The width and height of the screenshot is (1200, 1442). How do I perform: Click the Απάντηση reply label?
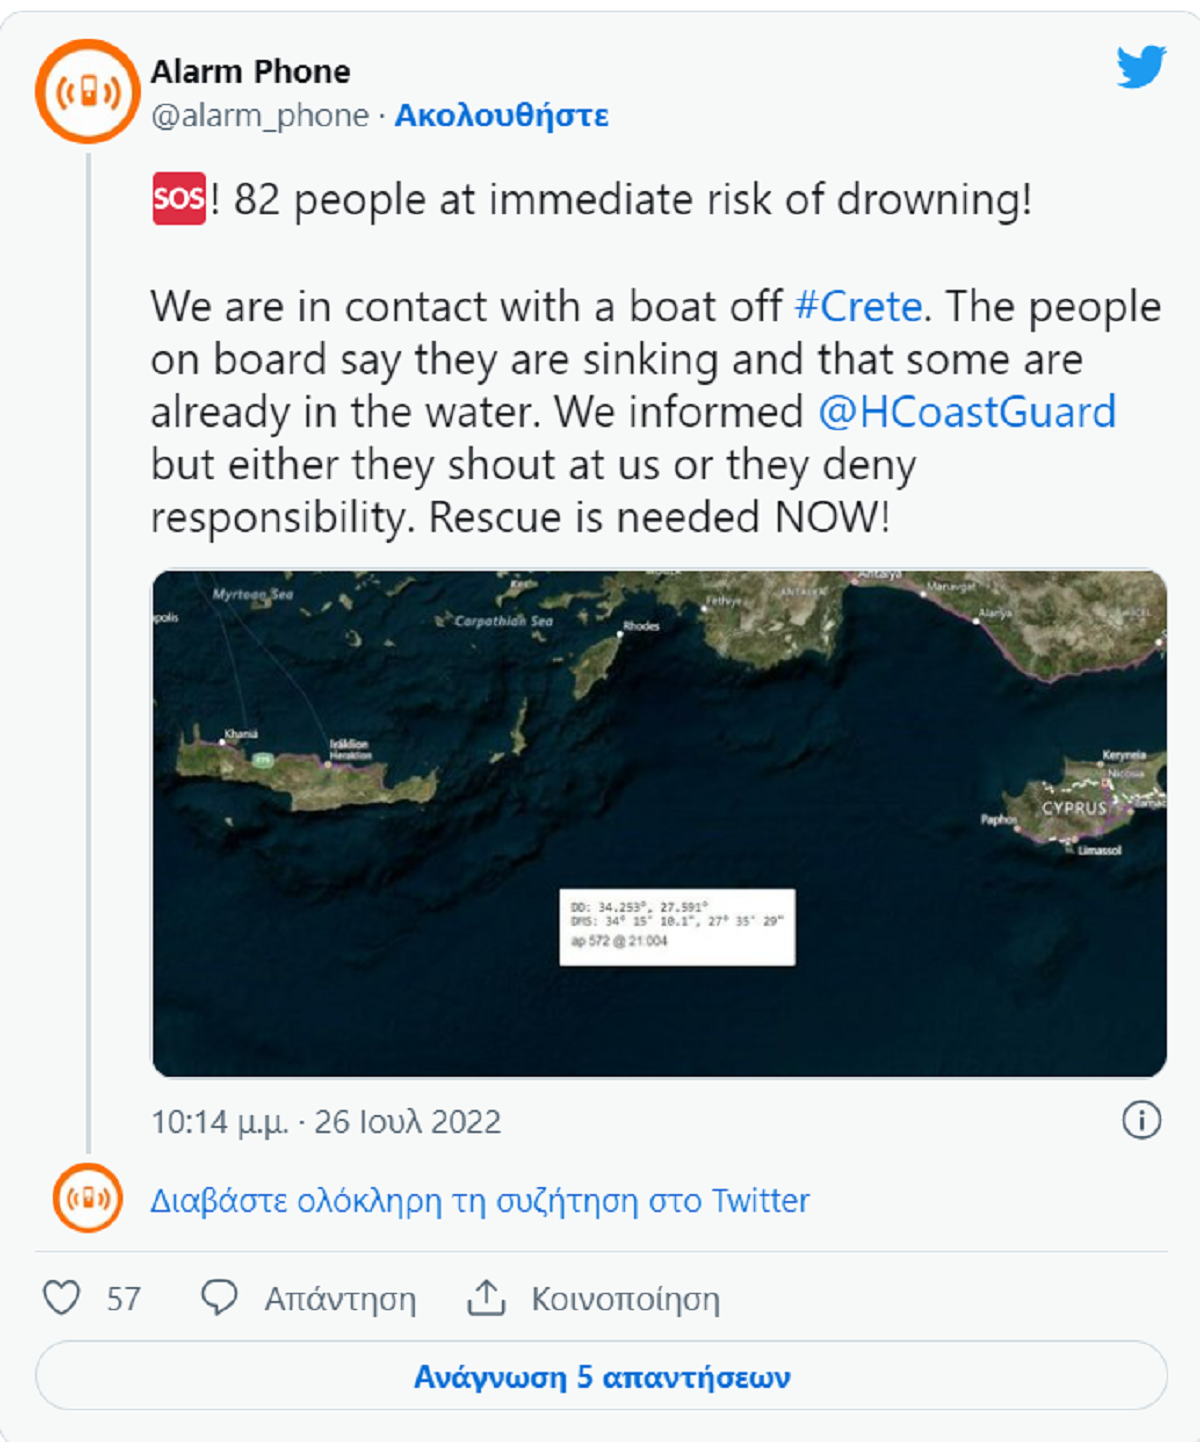pos(340,1299)
